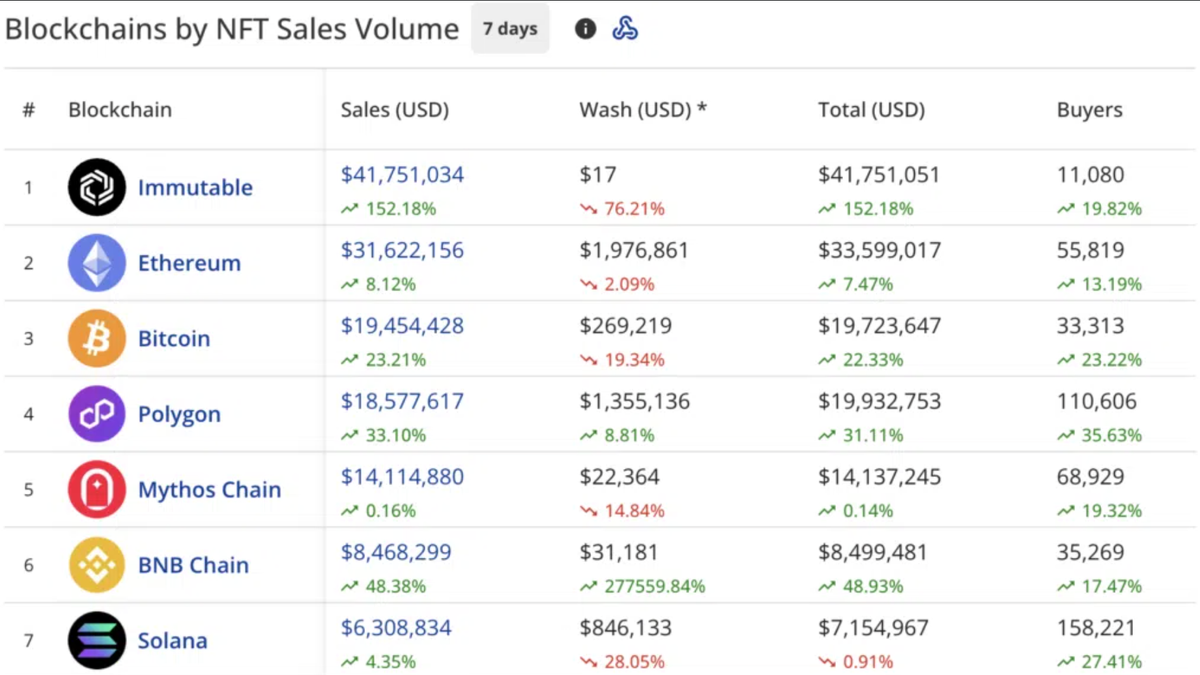Select the wash value $1,976,861

[x=634, y=250]
